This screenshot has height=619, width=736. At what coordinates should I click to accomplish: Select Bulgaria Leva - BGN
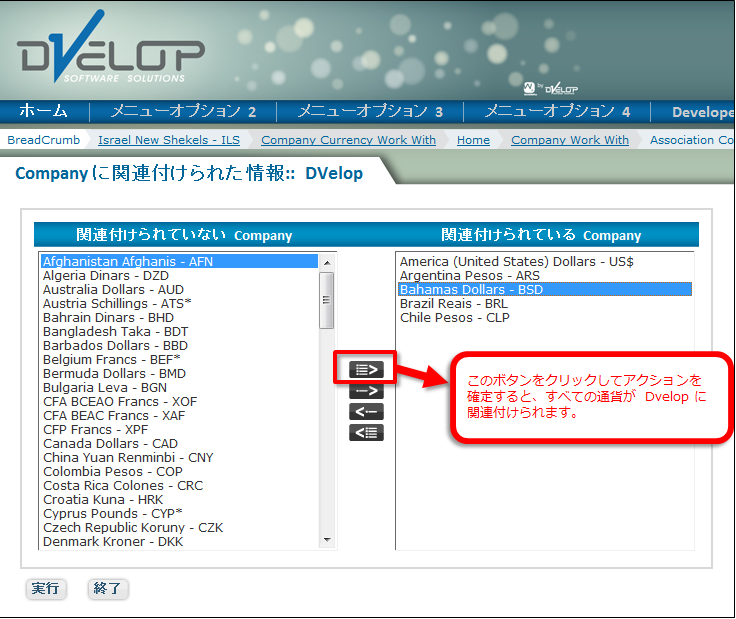[x=179, y=388]
